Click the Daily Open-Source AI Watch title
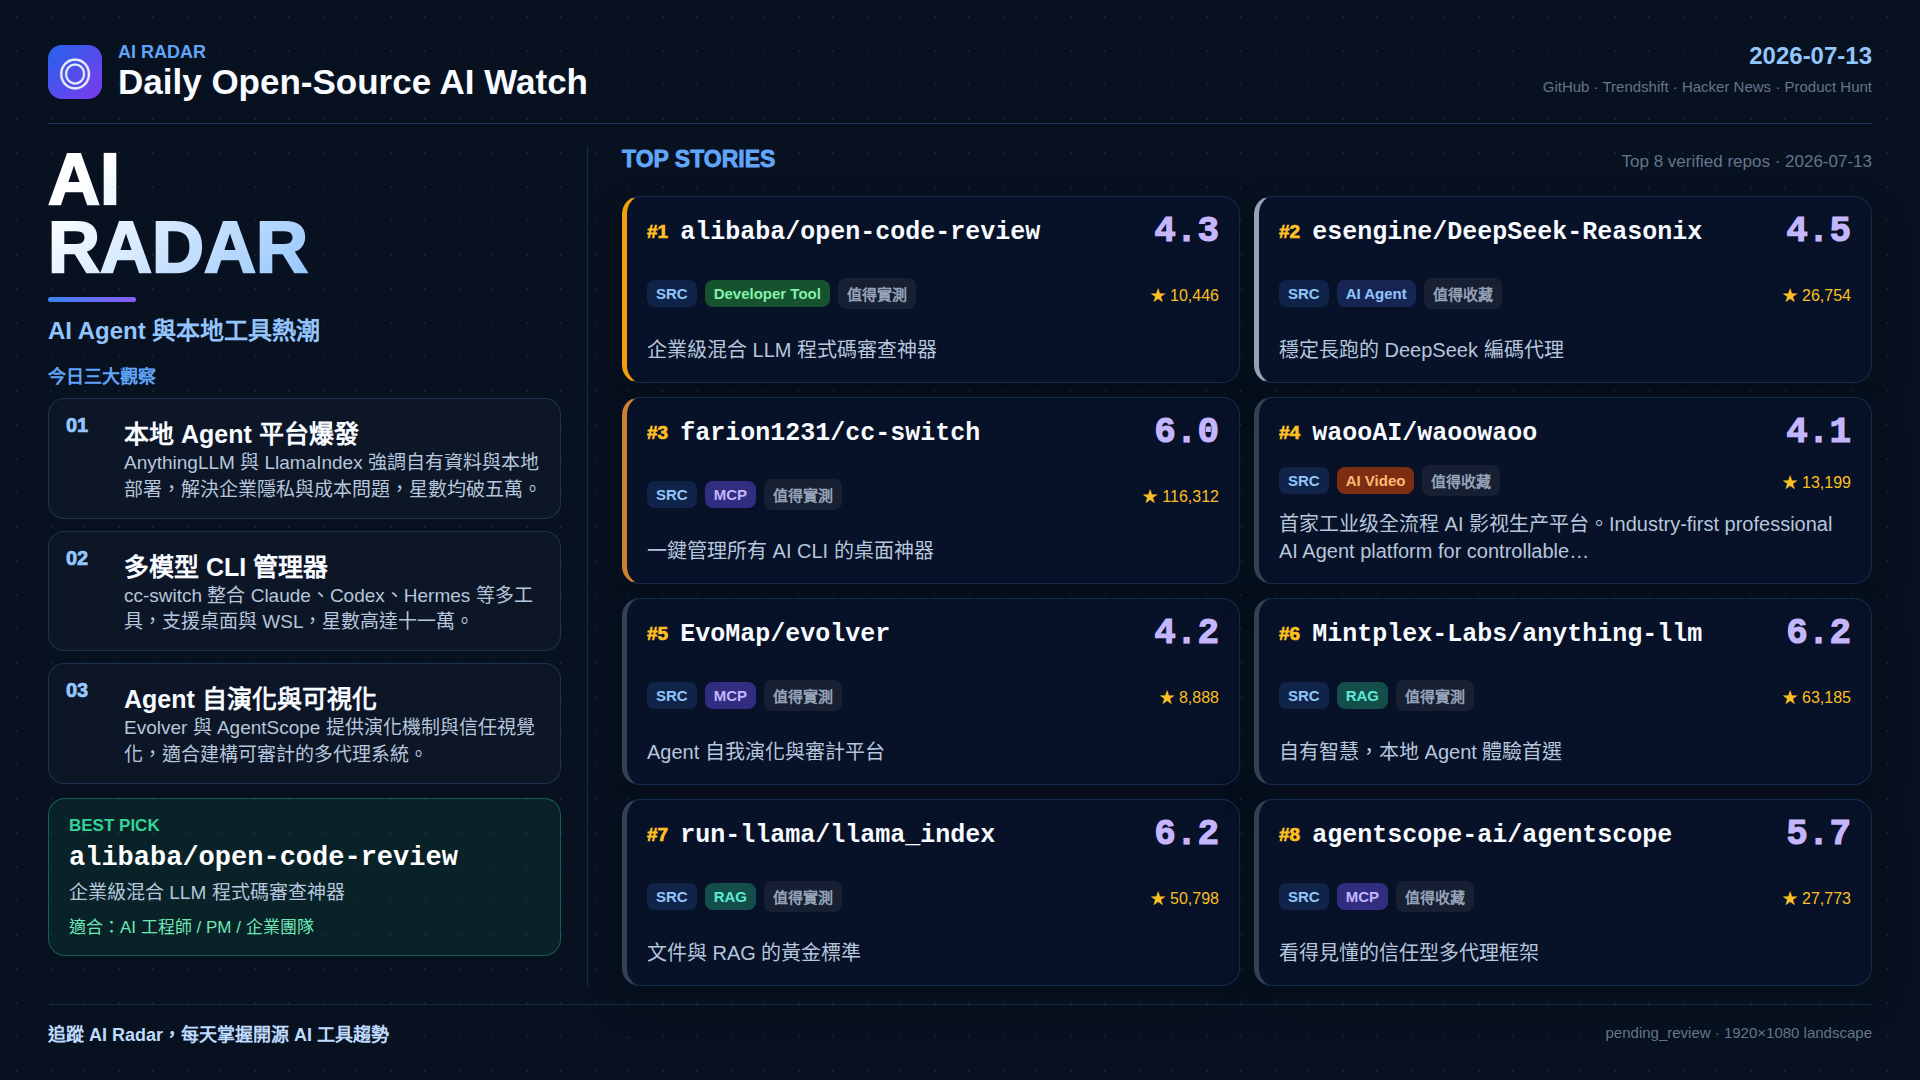Screen dimensions: 1920x1080 pyautogui.click(x=352, y=82)
